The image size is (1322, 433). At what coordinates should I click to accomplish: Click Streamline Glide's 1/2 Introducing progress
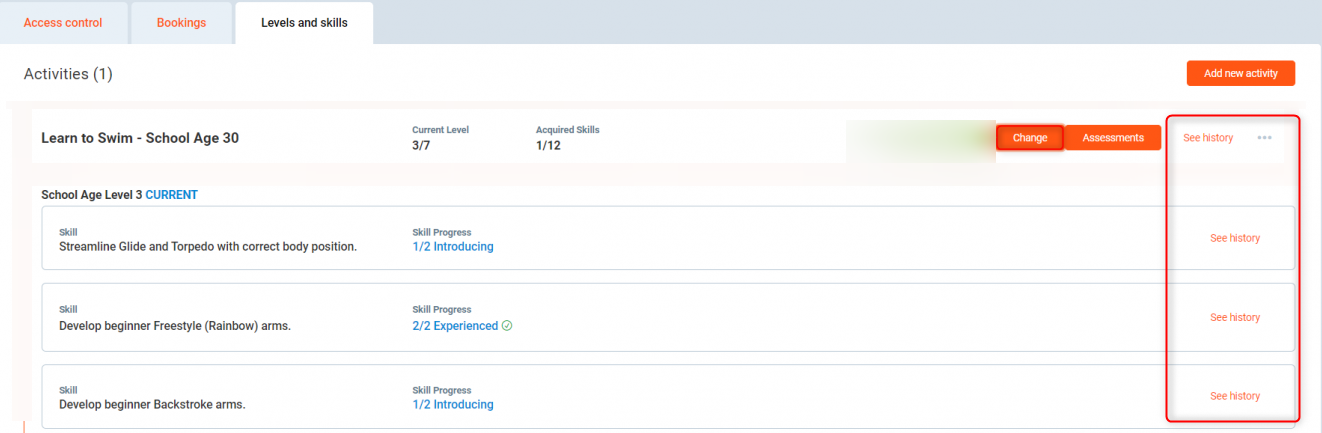click(x=452, y=246)
